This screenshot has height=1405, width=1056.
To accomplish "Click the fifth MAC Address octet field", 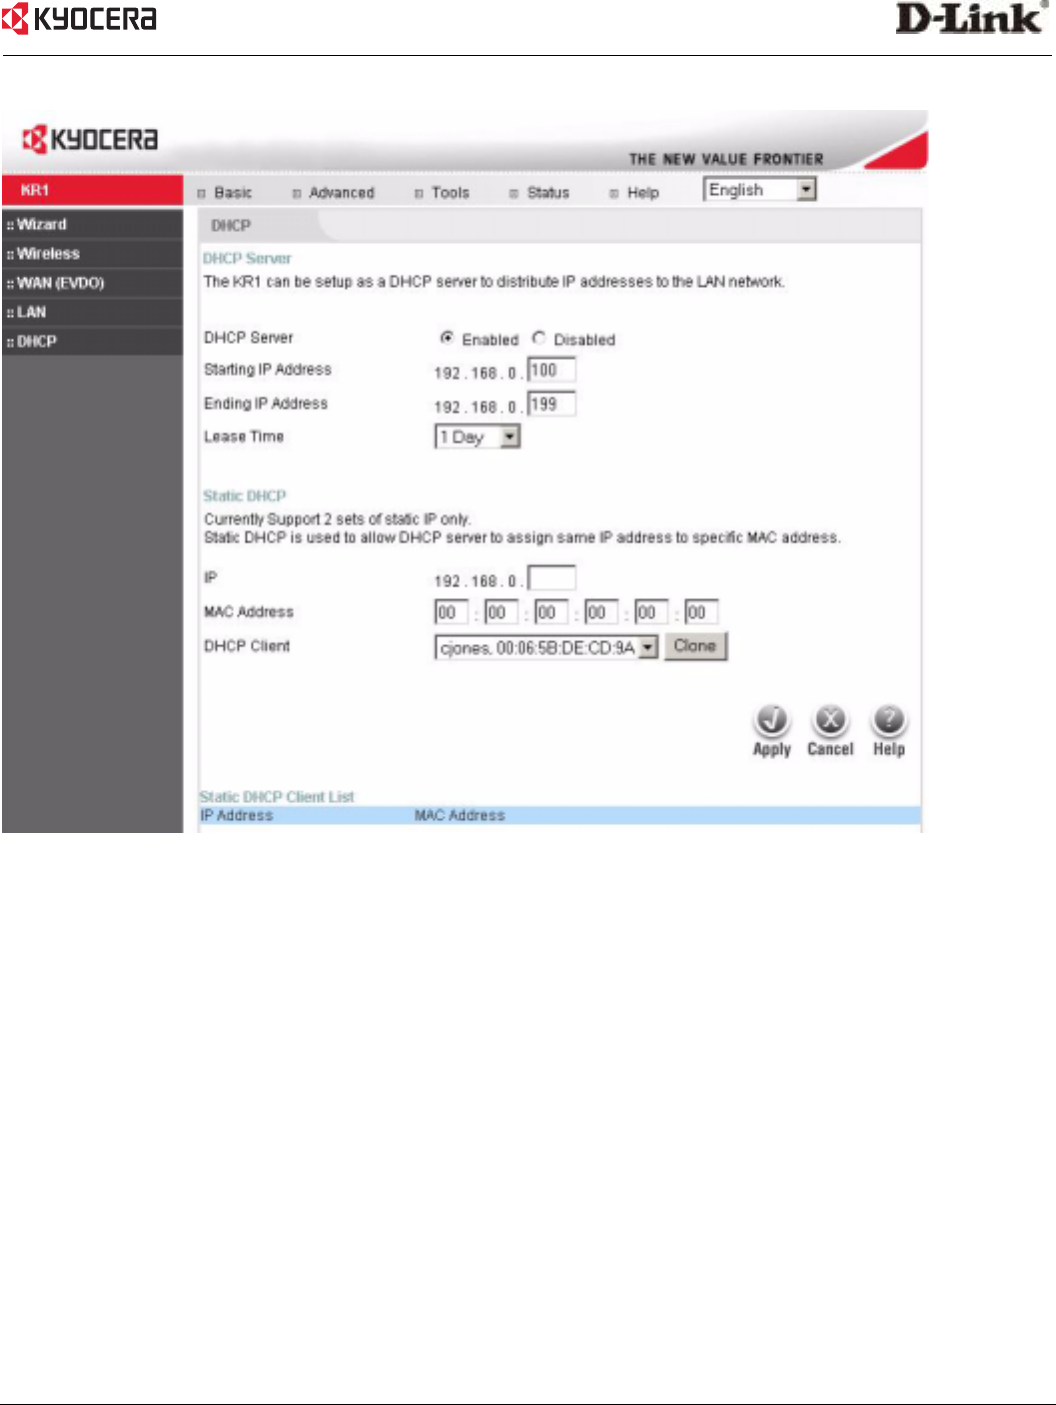I will tap(651, 612).
